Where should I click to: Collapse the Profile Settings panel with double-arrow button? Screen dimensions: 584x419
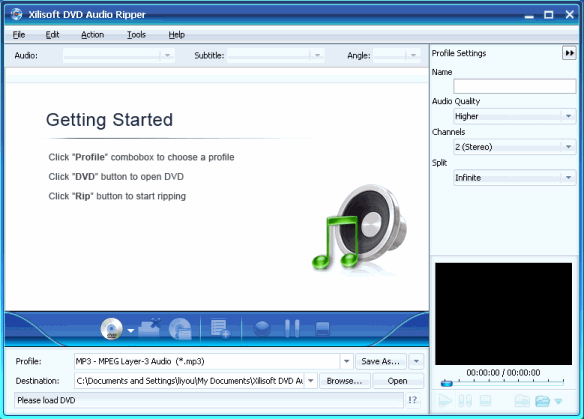(x=569, y=53)
